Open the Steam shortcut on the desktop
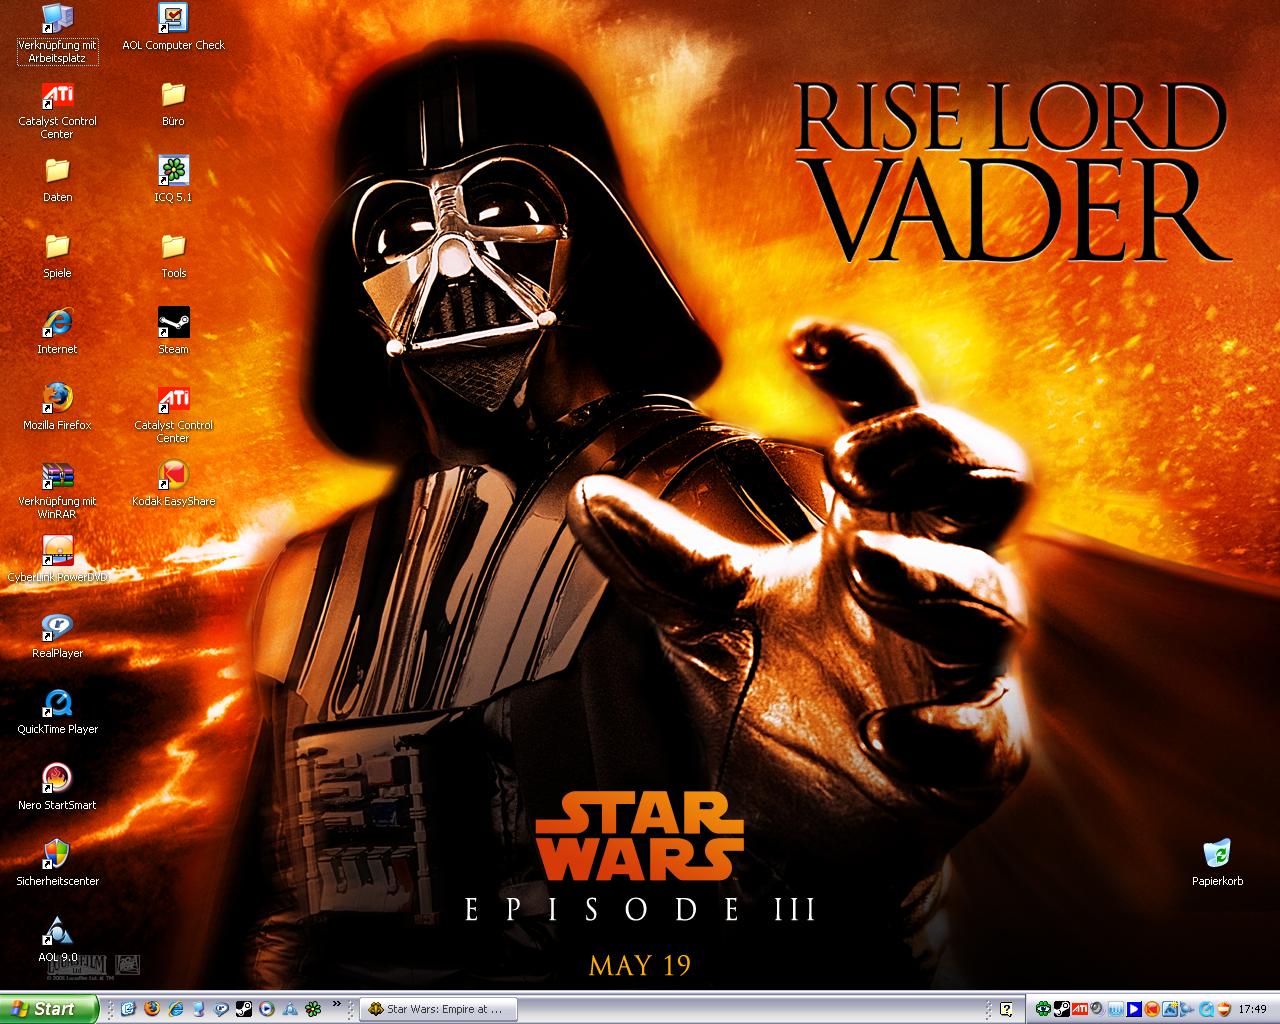 (x=173, y=324)
